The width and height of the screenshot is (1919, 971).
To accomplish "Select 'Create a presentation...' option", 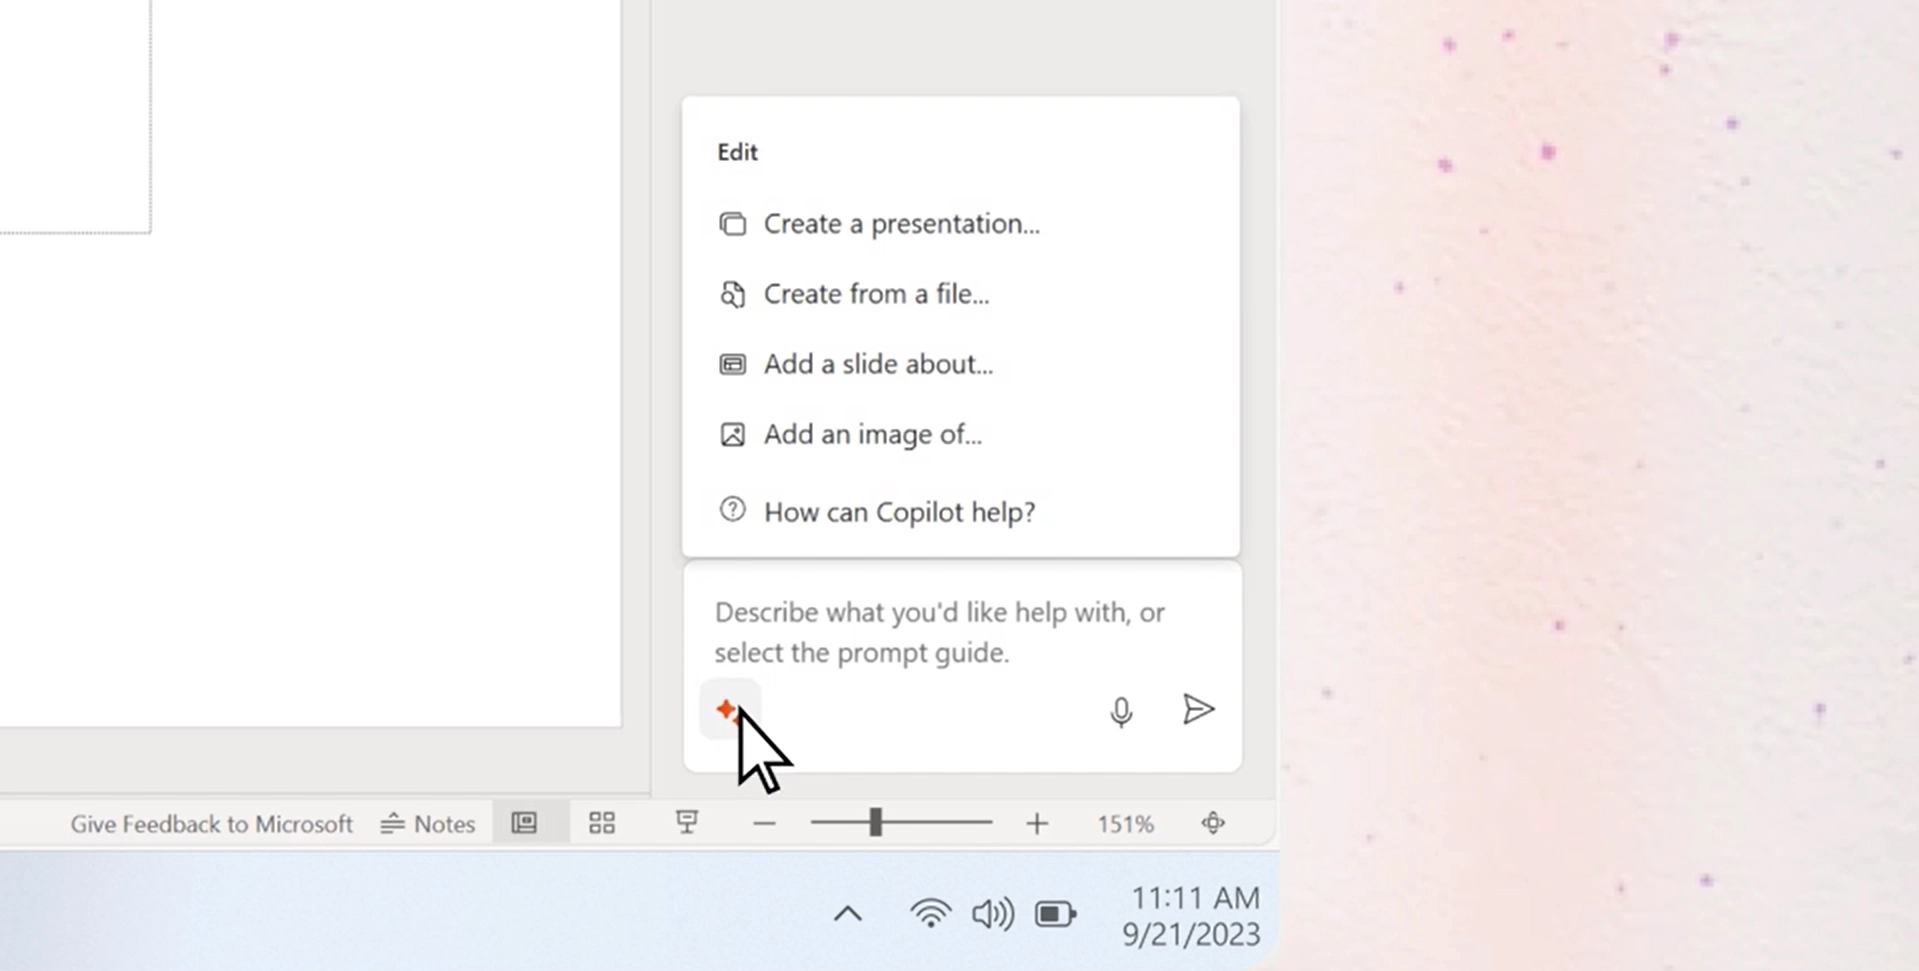I will [x=880, y=224].
